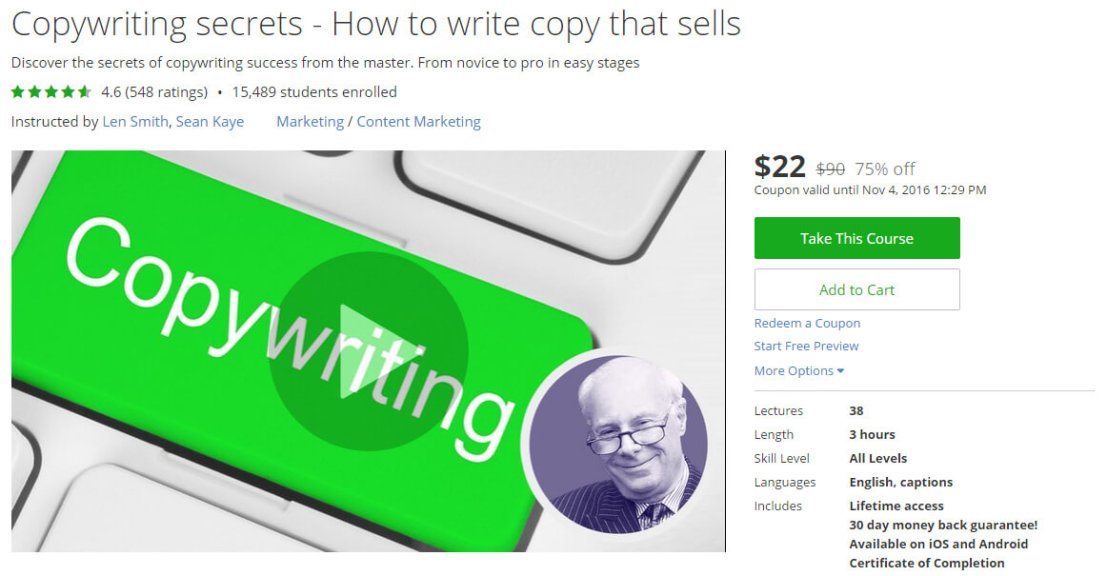
Task: Click the instructor portrait circle
Action: [x=618, y=443]
